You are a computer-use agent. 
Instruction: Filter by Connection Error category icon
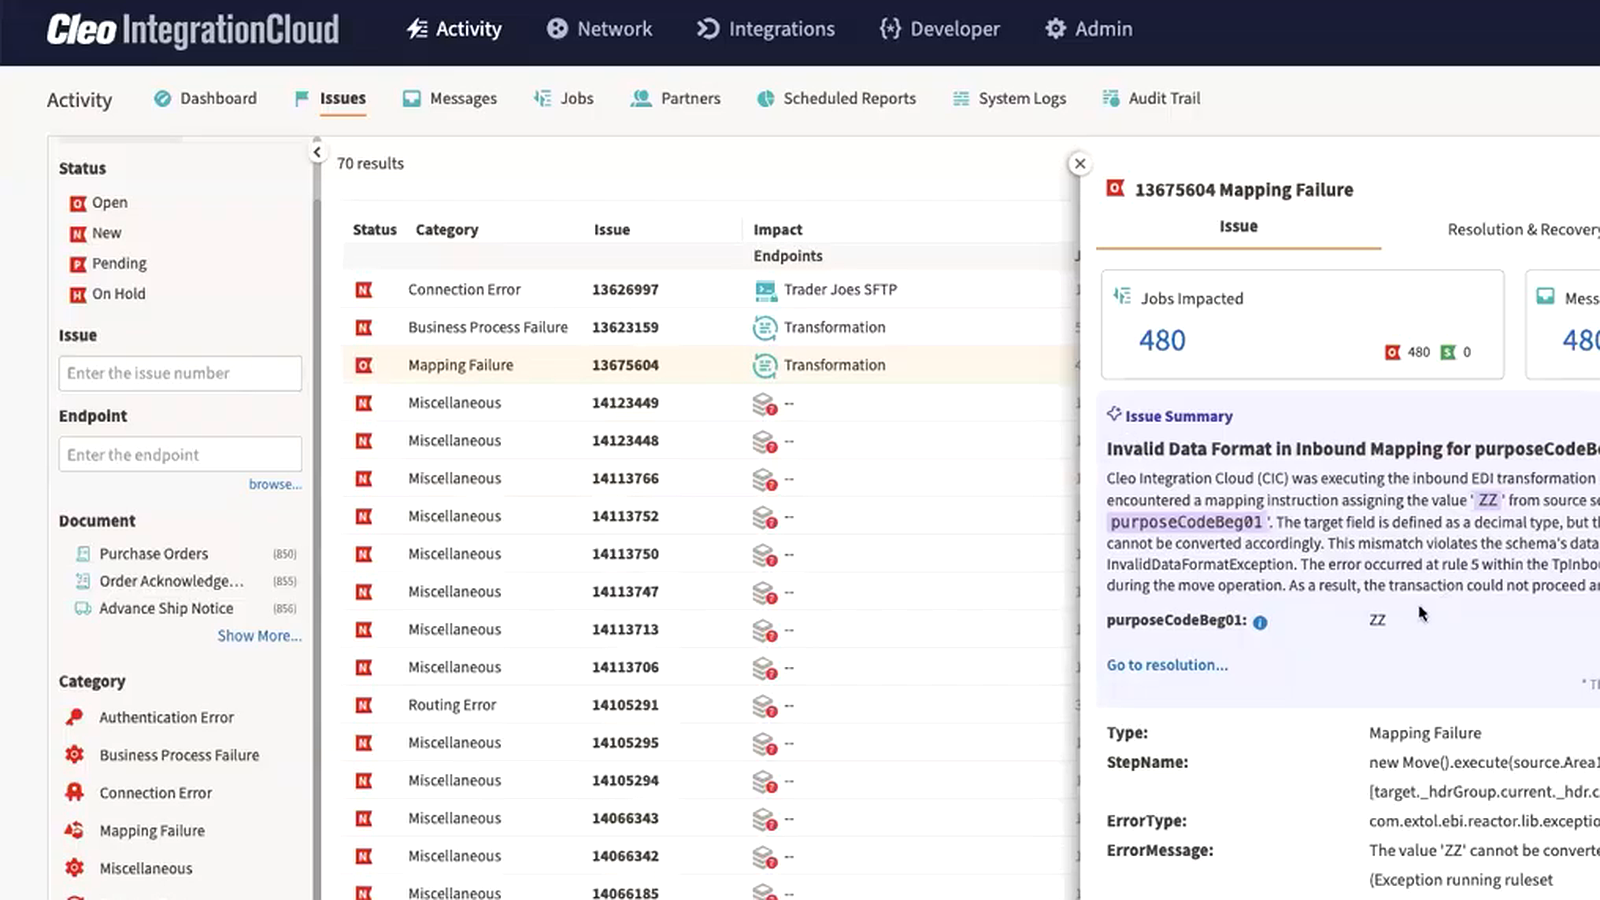point(74,792)
